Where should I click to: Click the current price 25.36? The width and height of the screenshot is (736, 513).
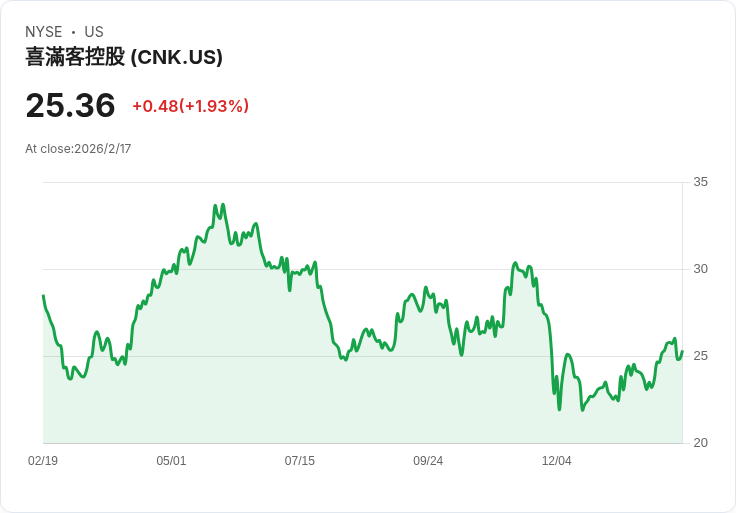point(70,105)
